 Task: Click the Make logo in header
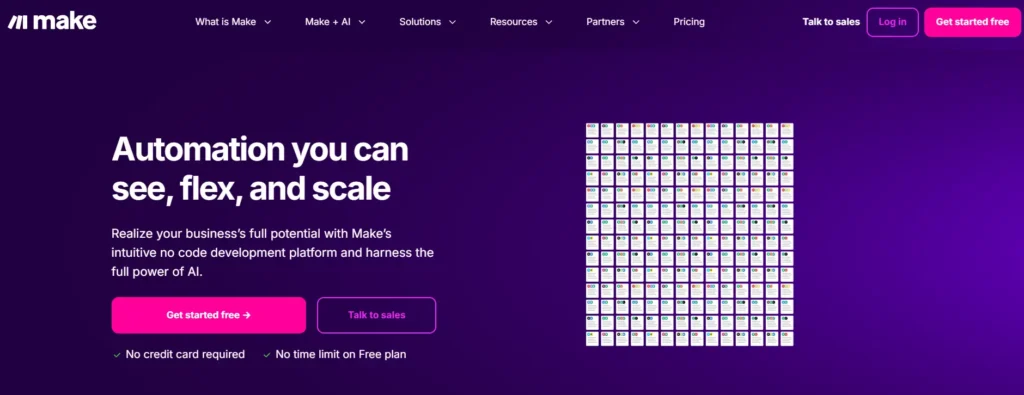[x=52, y=22]
